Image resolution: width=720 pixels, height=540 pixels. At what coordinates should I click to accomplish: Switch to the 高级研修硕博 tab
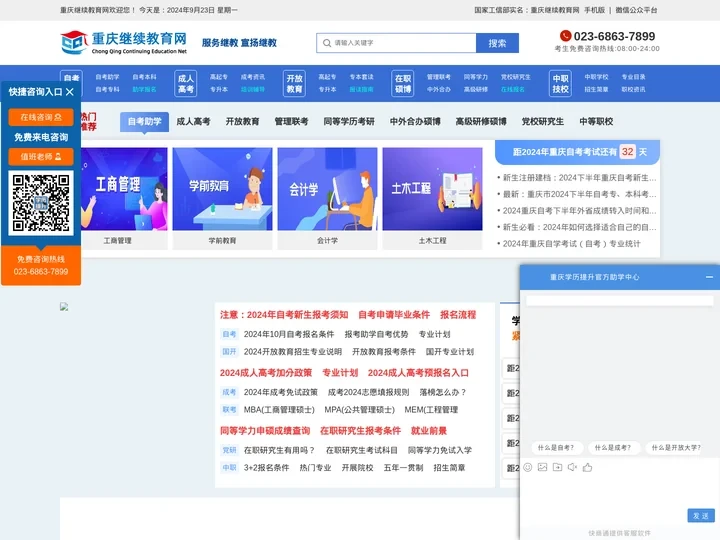tap(481, 122)
